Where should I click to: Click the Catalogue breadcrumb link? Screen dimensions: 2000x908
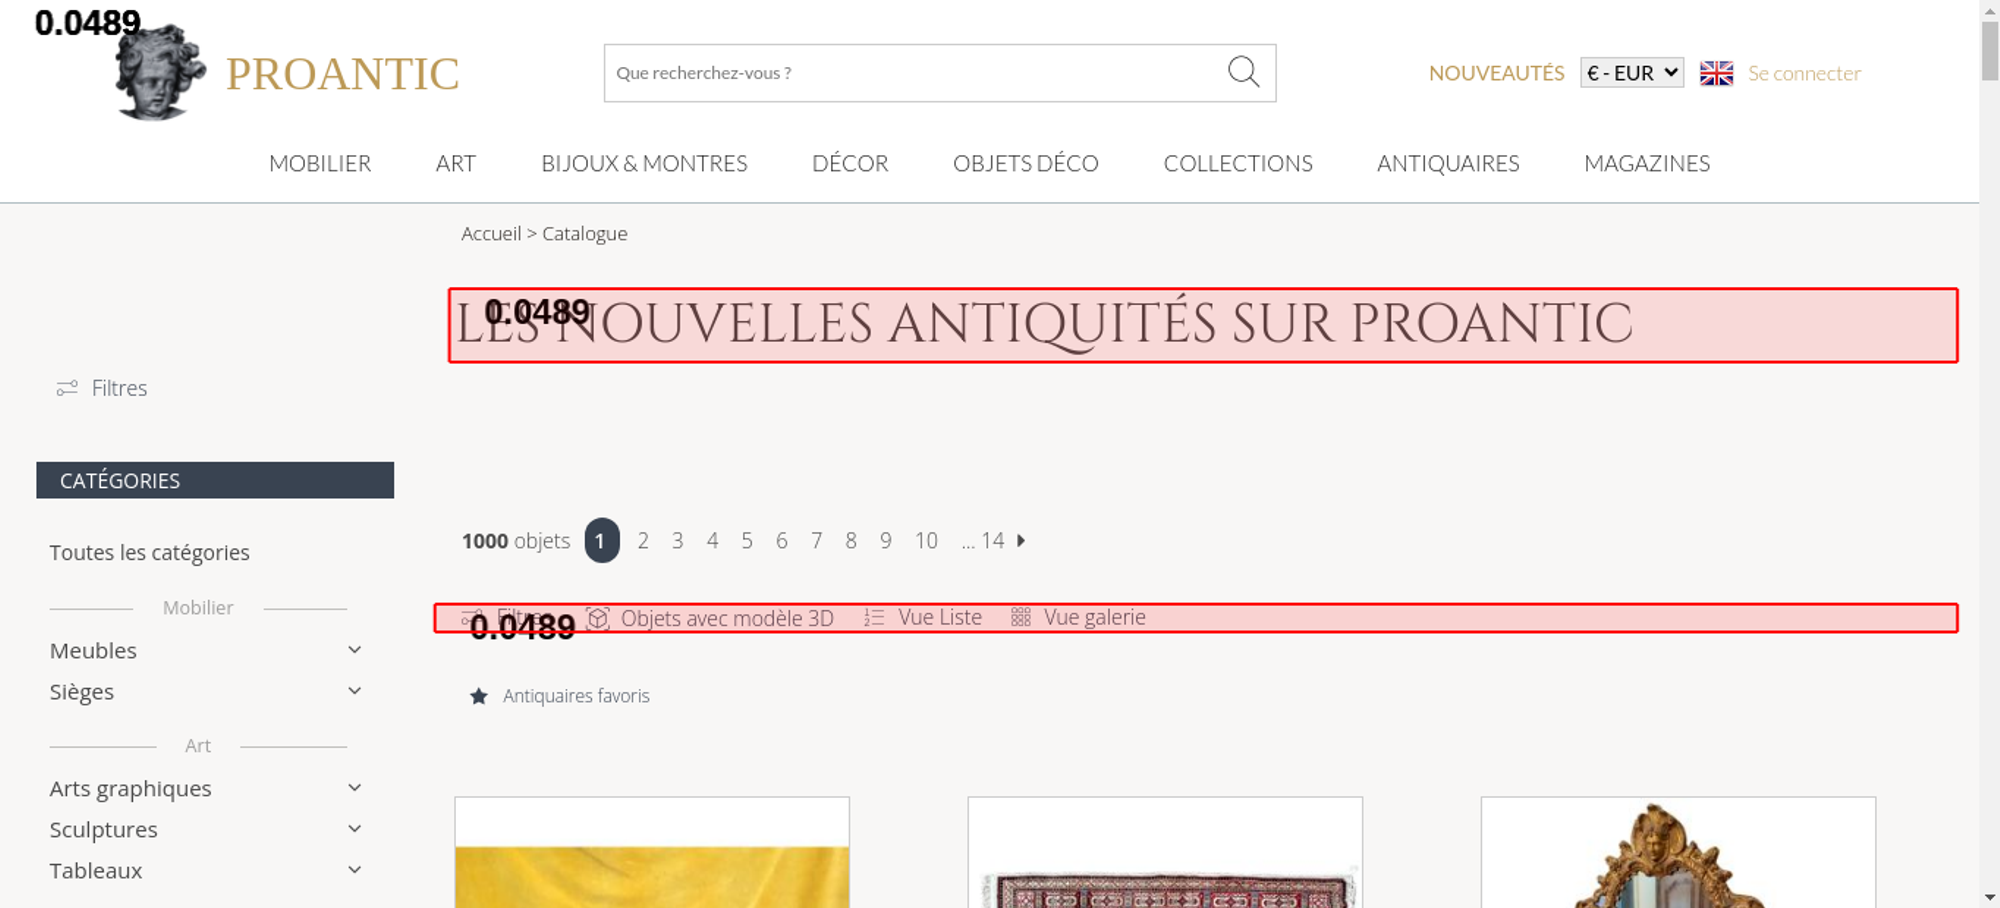585,233
